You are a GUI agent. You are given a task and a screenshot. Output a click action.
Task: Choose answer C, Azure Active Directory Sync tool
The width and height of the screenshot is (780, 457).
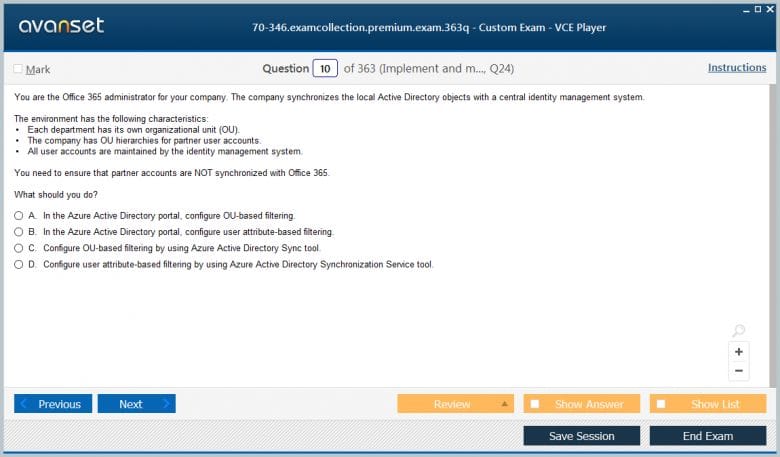[x=18, y=248]
